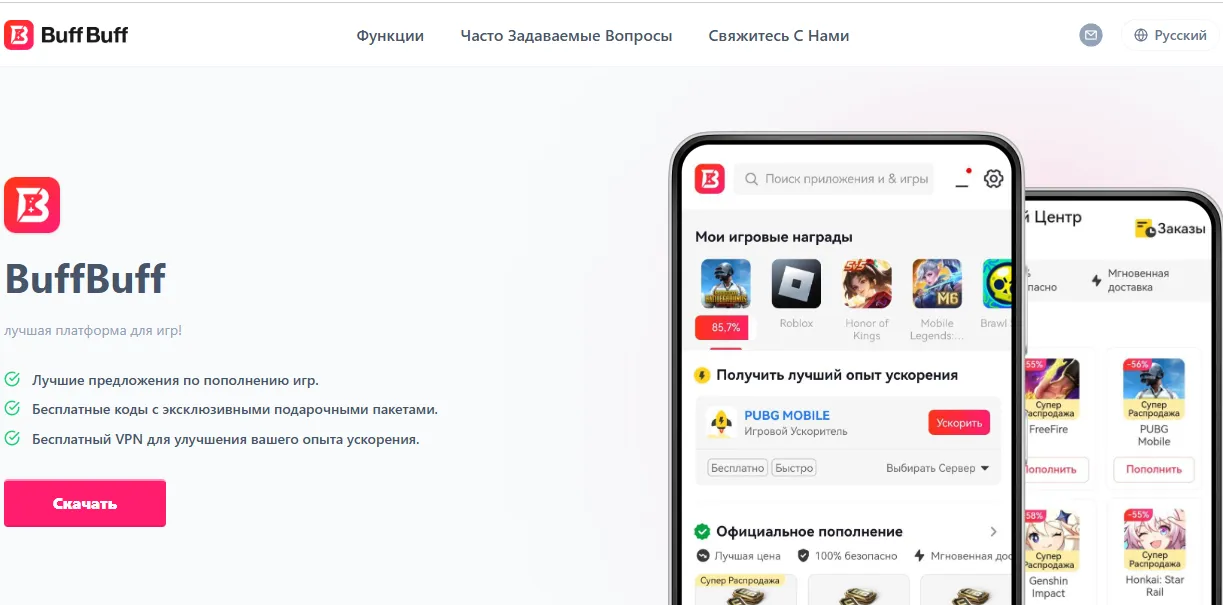Image resolution: width=1223 pixels, height=605 pixels.
Task: Click Пополнить under PUBG Mobile
Action: click(x=1154, y=469)
